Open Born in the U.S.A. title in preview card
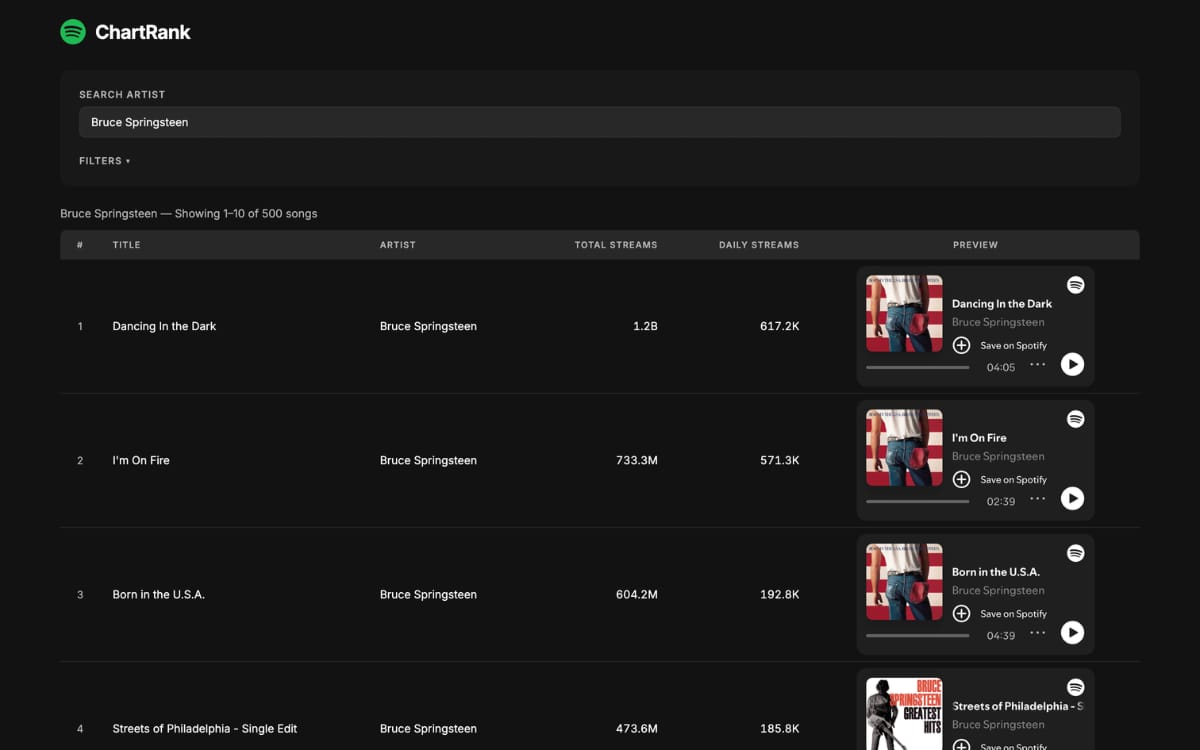 point(996,572)
